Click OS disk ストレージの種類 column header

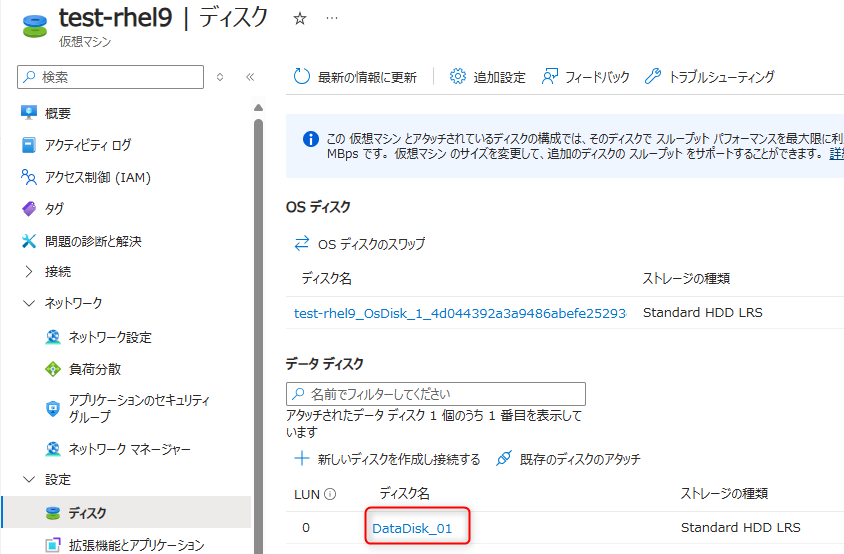[686, 278]
